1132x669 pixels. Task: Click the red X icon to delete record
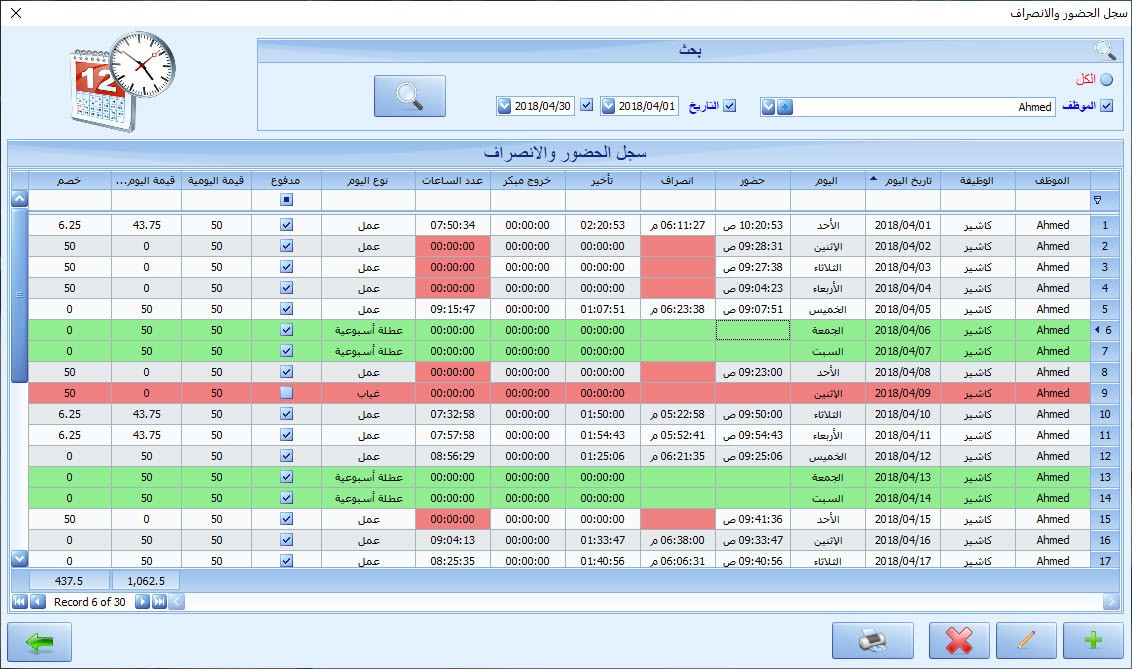(x=959, y=641)
